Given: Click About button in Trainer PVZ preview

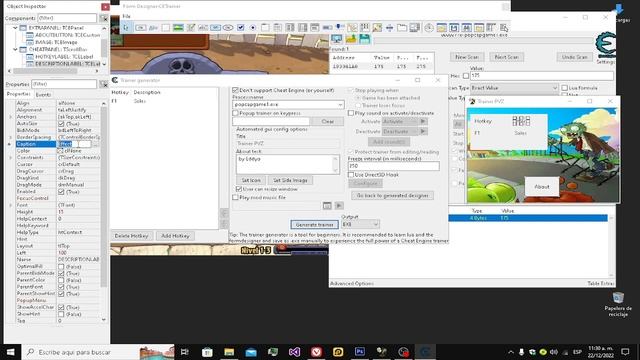Looking at the screenshot, I should (542, 187).
